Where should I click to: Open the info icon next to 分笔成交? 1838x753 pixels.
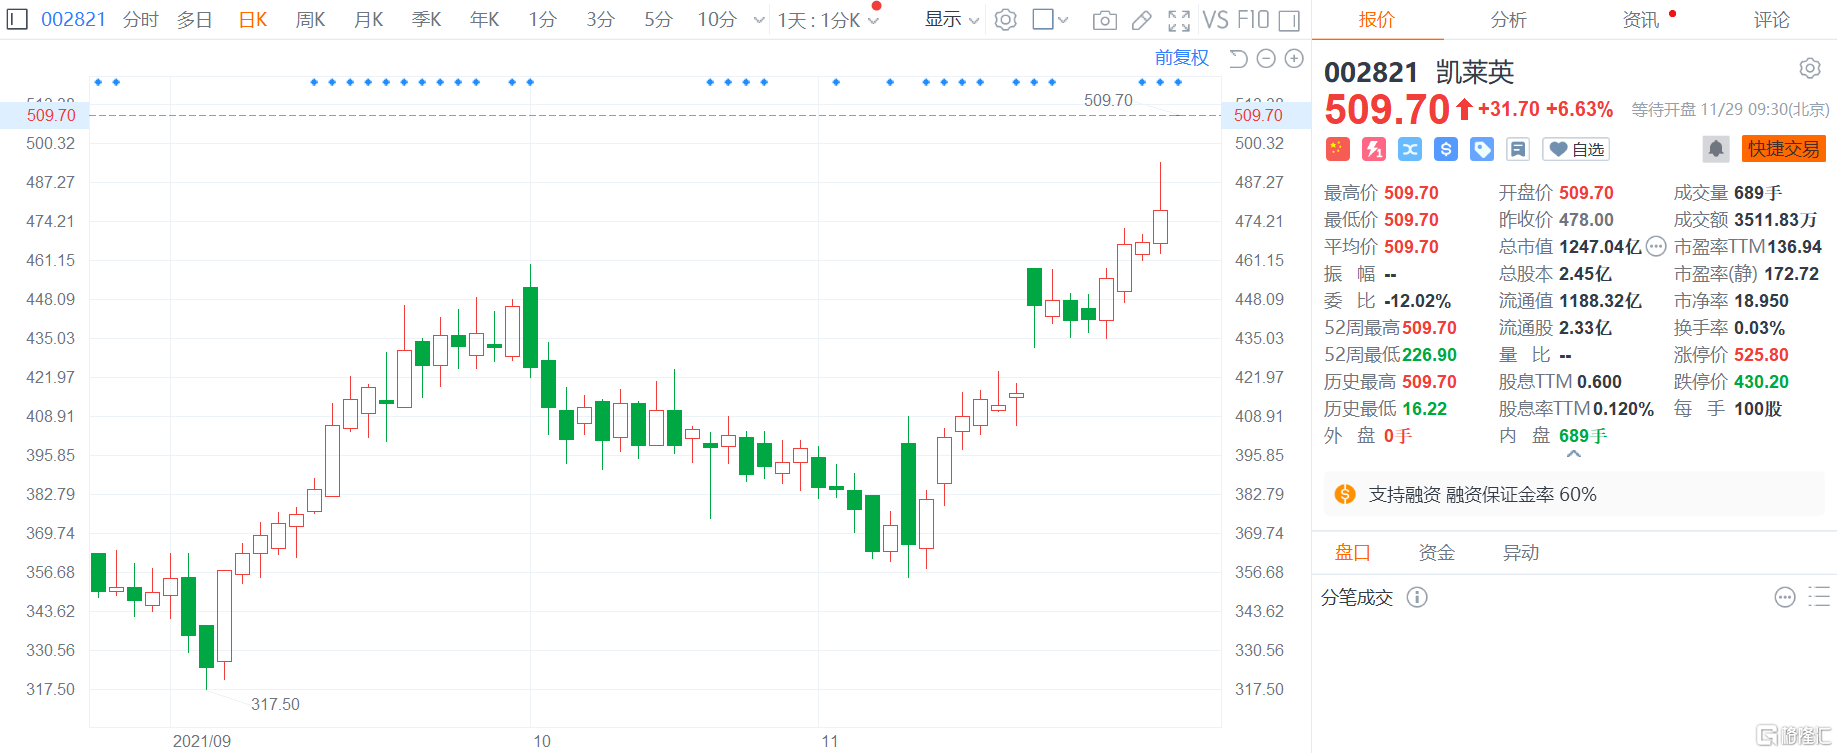1417,597
